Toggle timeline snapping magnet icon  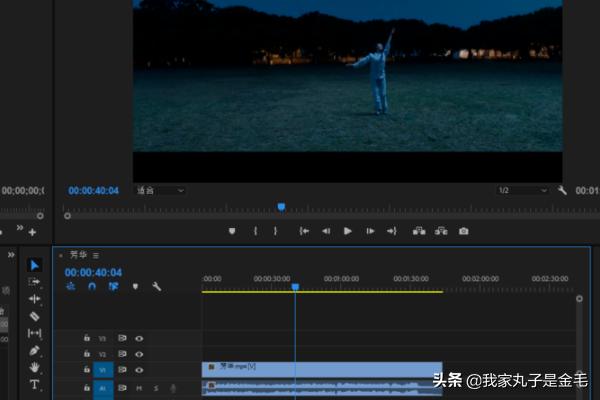click(x=92, y=286)
